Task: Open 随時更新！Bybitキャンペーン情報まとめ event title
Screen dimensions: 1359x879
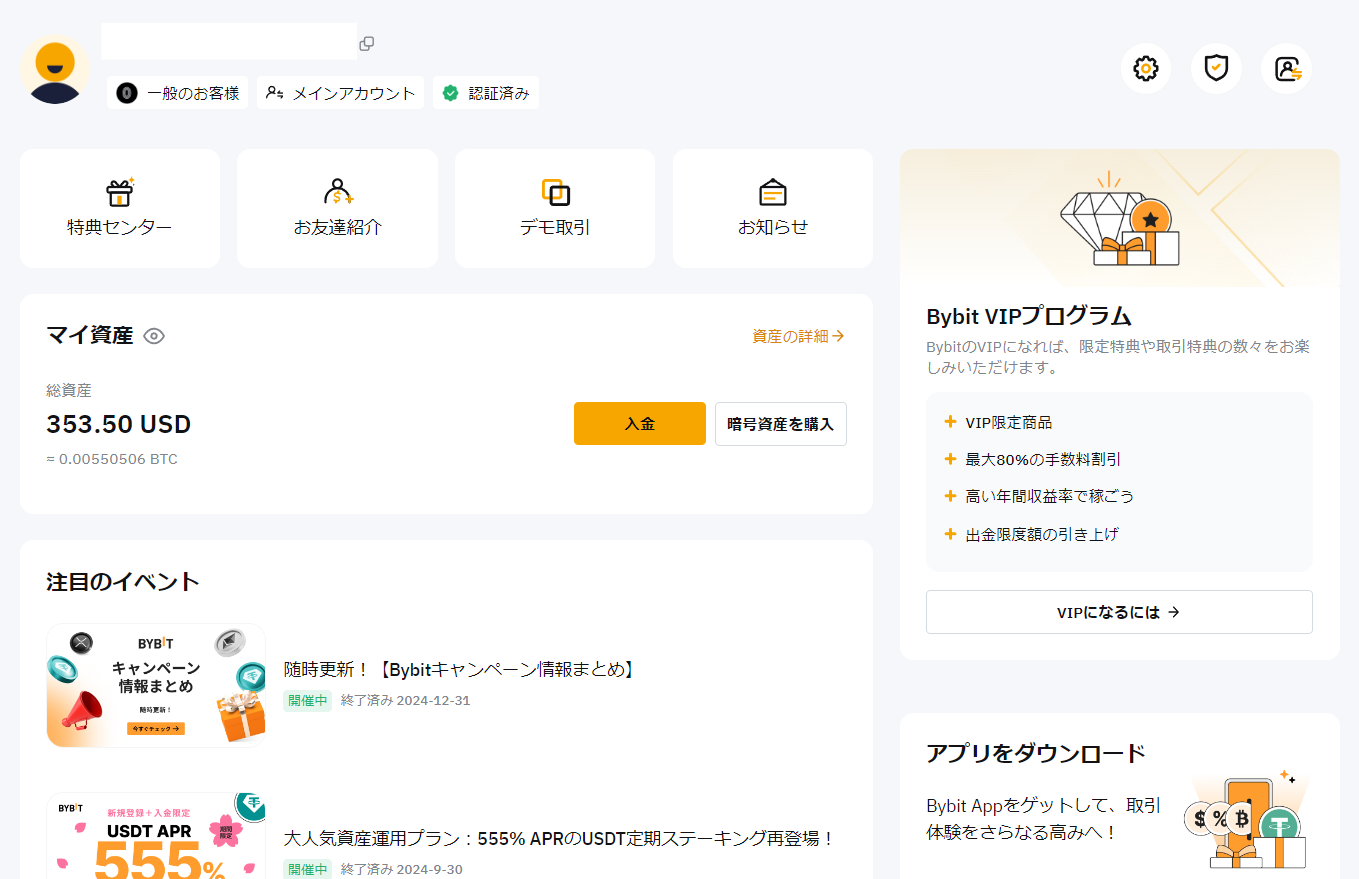Action: (x=460, y=669)
